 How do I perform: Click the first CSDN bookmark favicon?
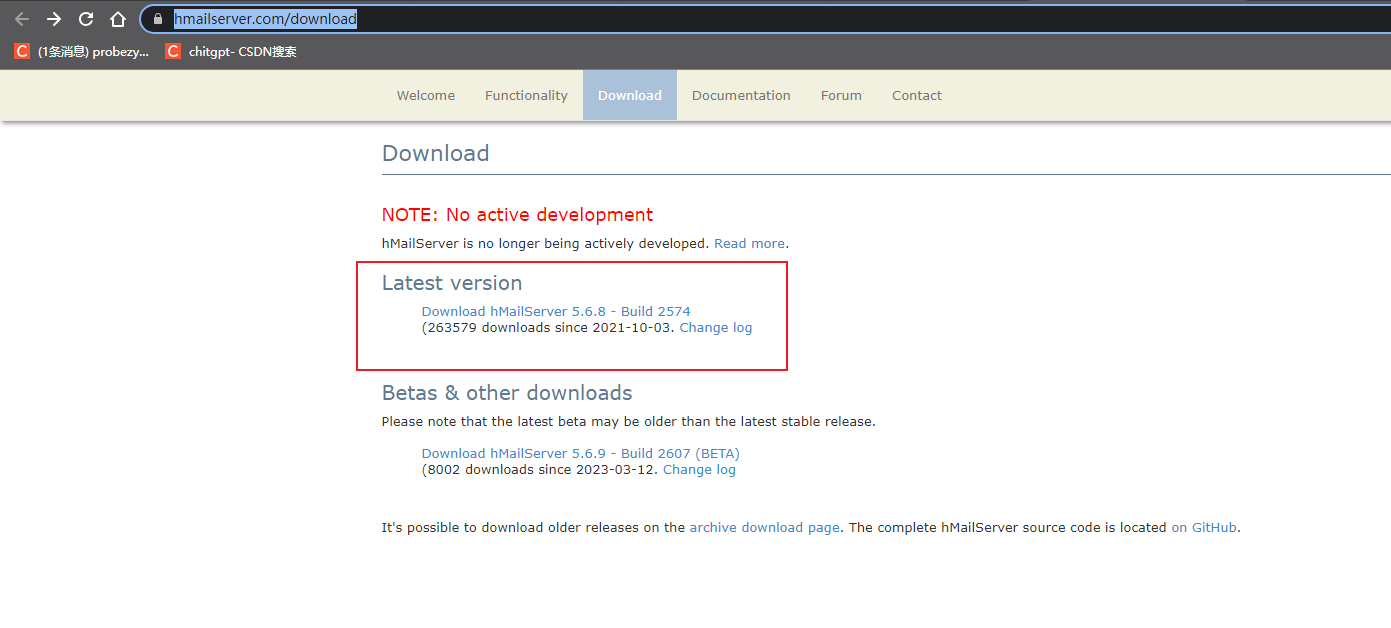pyautogui.click(x=22, y=51)
